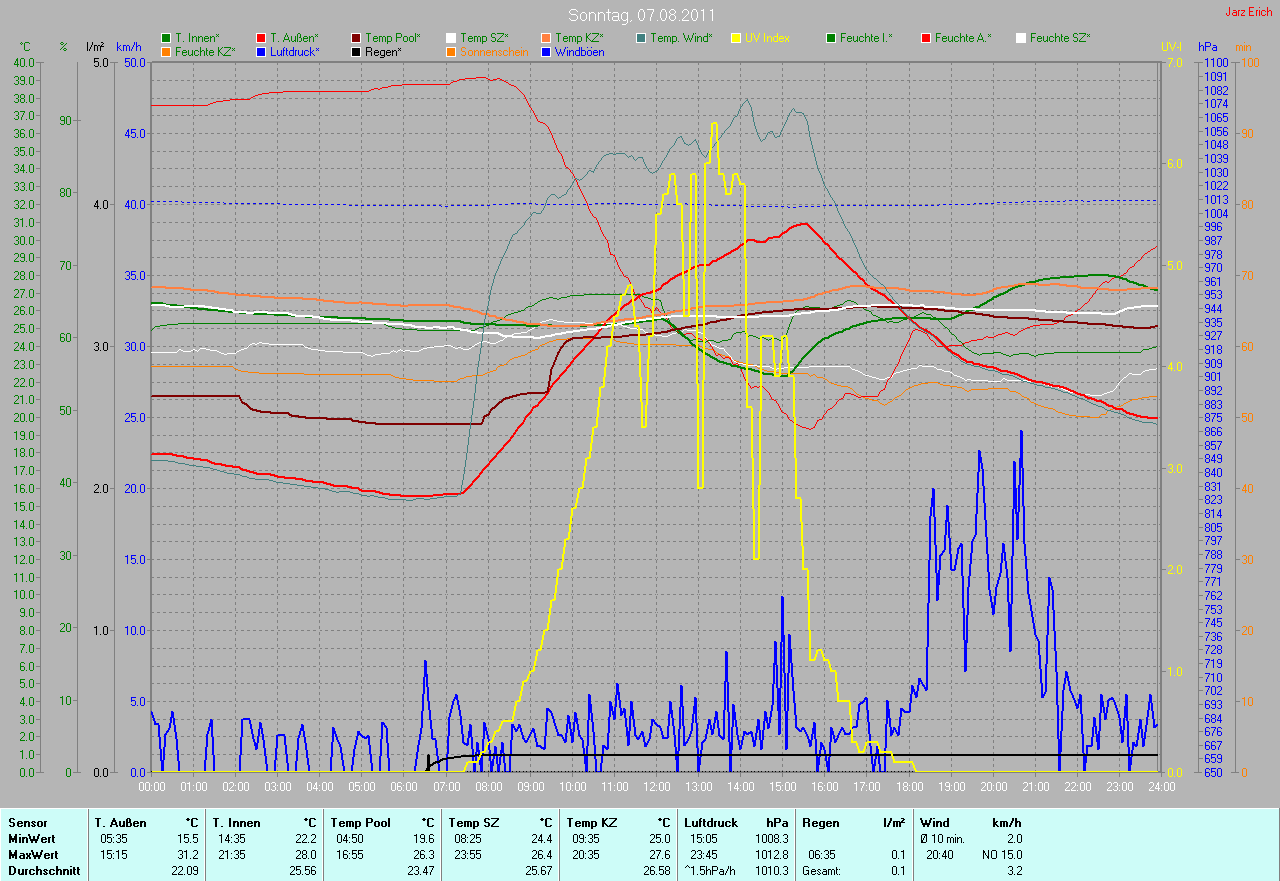Select the 'Feuchte I.*' legend label

(x=866, y=38)
